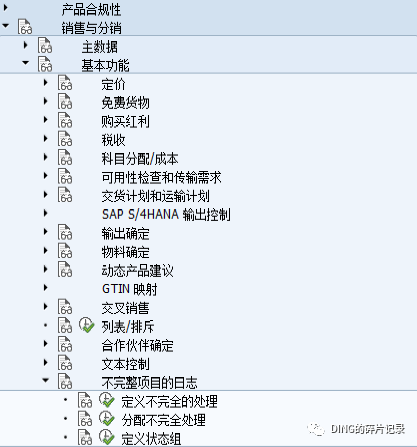The width and height of the screenshot is (417, 447).
Task: Expand the 输出确定 node
Action: click(x=46, y=231)
